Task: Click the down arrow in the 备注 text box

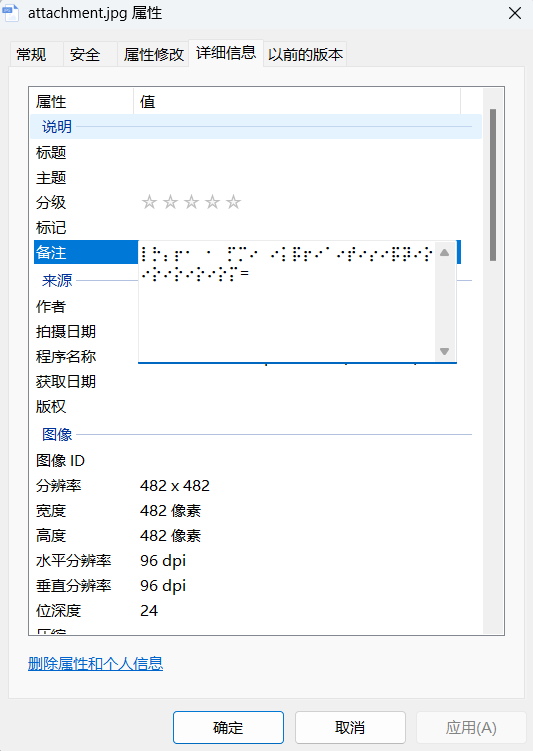Action: [x=444, y=351]
